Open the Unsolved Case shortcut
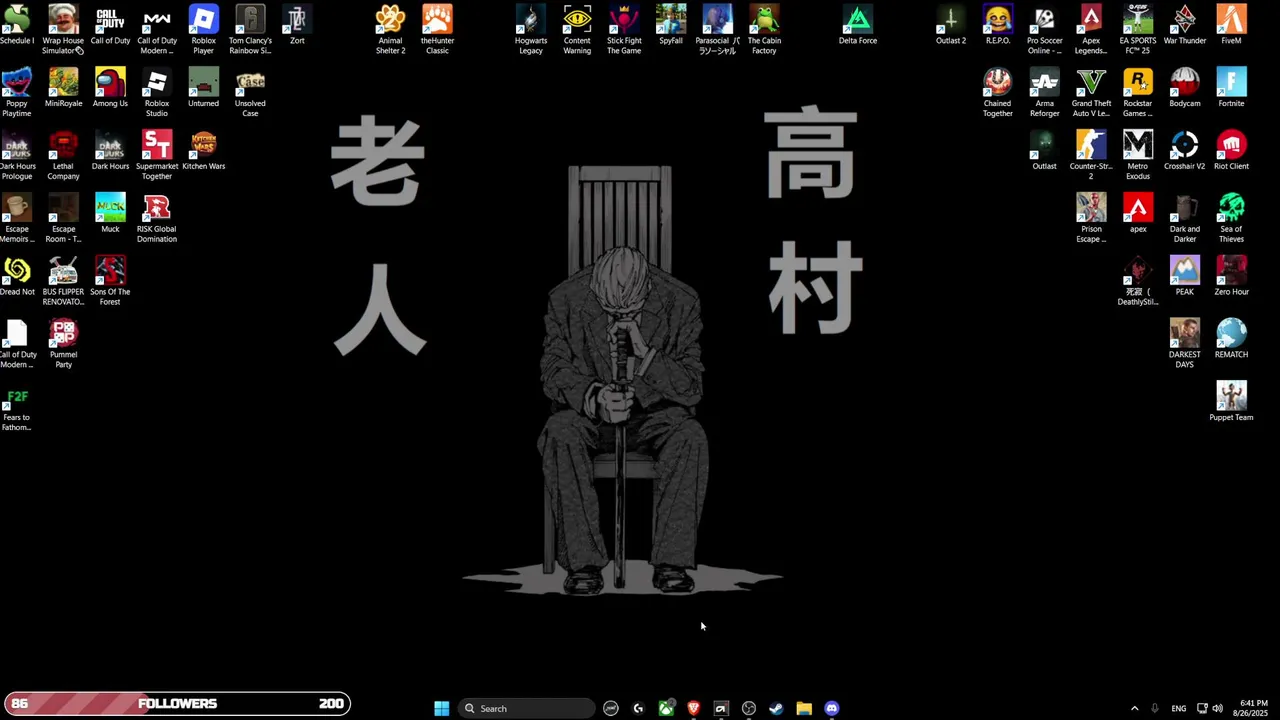The height and width of the screenshot is (720, 1280). click(250, 93)
